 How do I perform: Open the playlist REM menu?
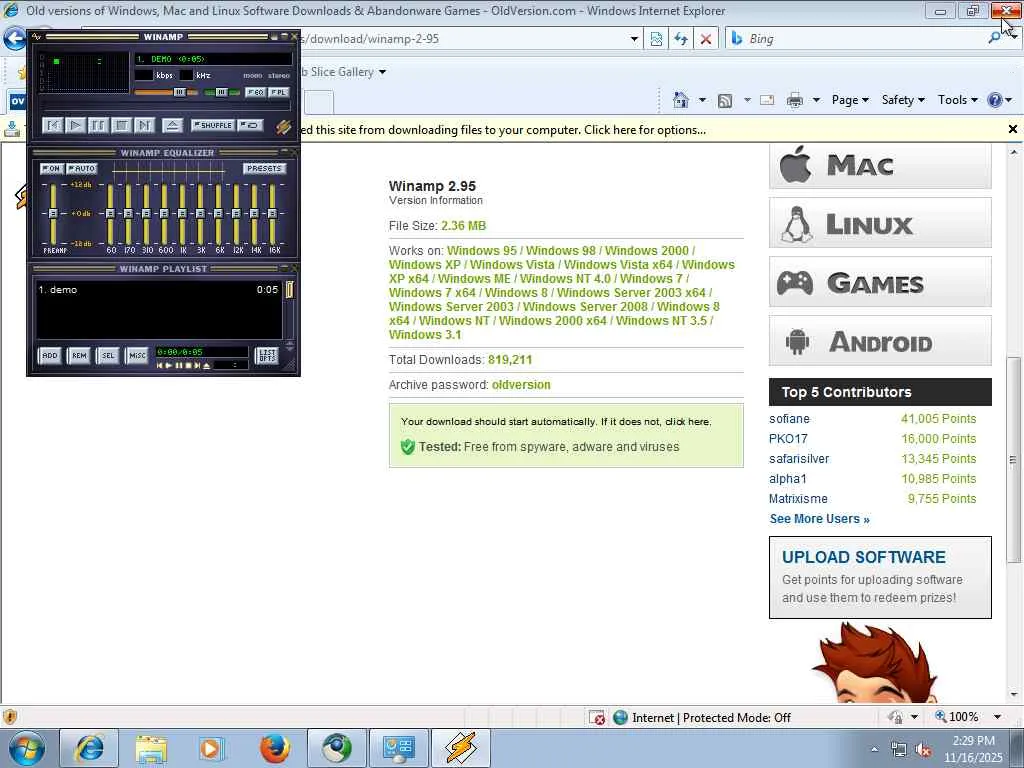pyautogui.click(x=79, y=355)
